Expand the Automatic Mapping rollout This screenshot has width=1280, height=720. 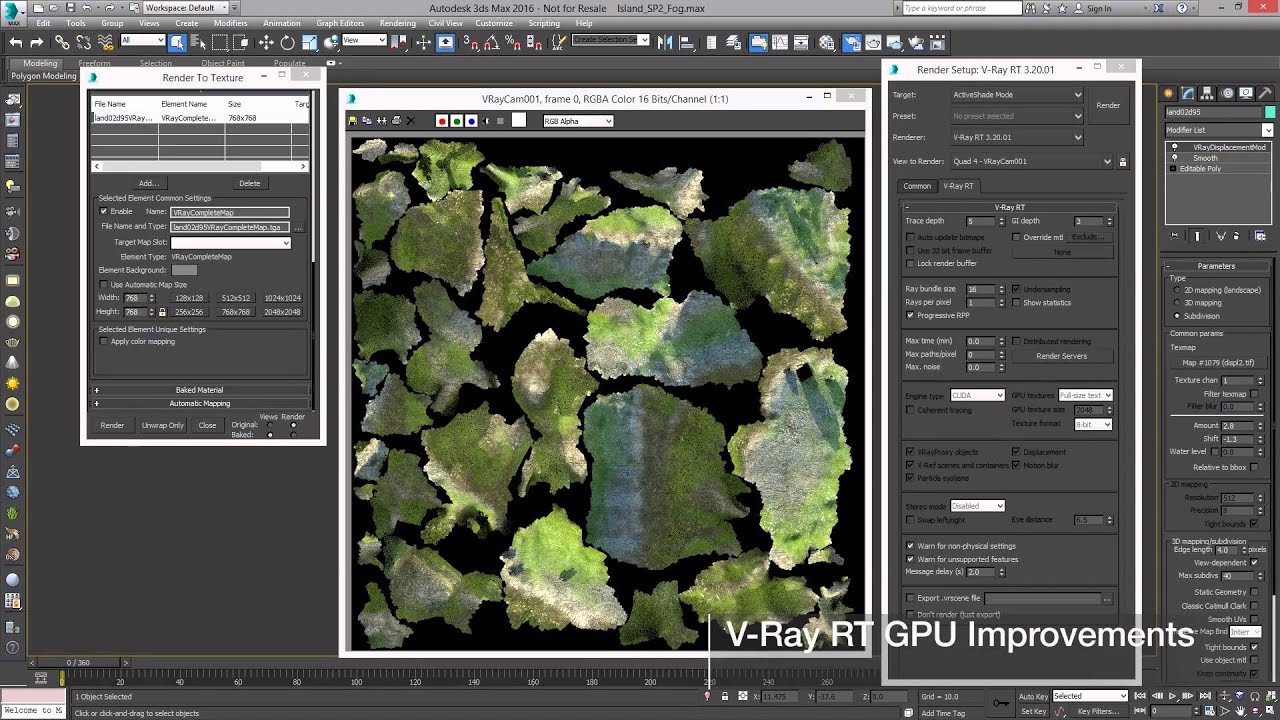pos(200,403)
